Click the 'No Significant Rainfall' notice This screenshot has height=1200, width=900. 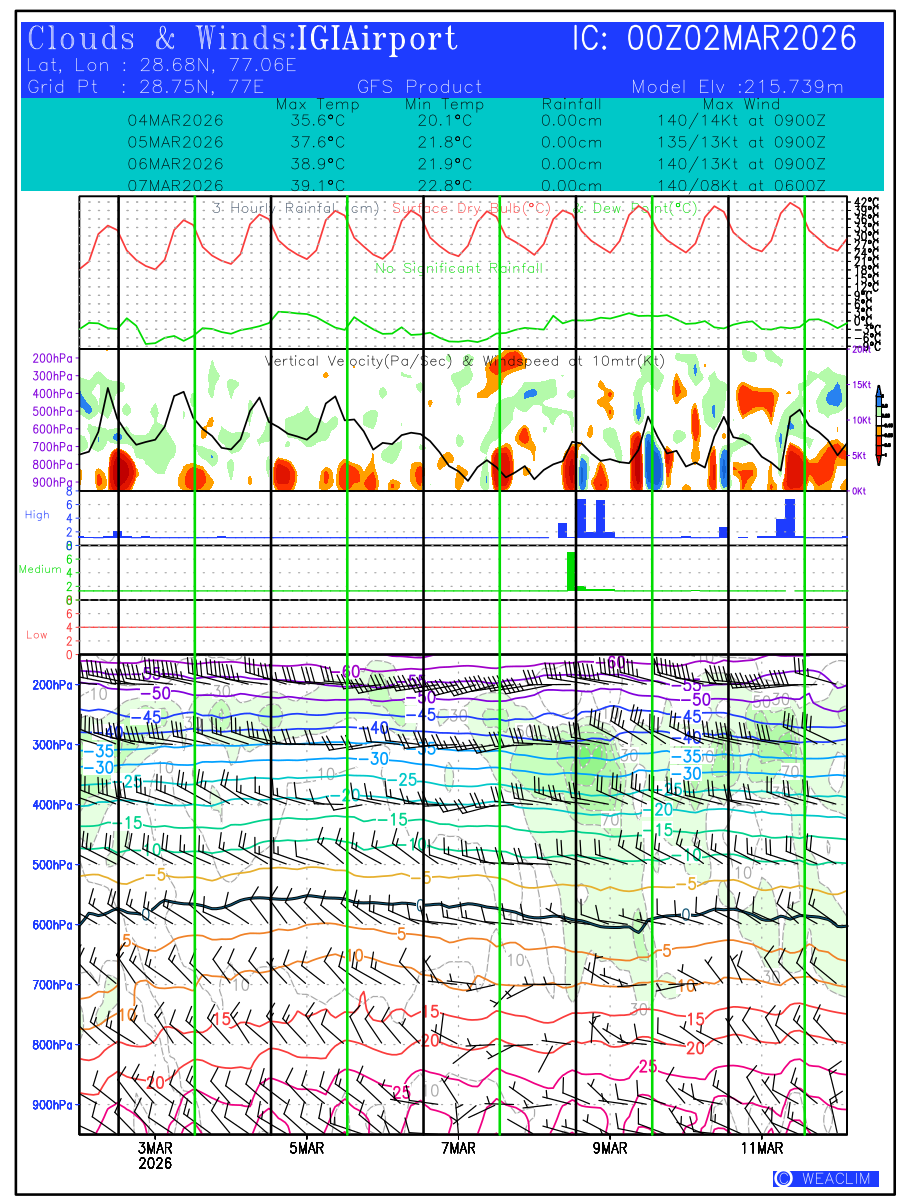[x=459, y=268]
